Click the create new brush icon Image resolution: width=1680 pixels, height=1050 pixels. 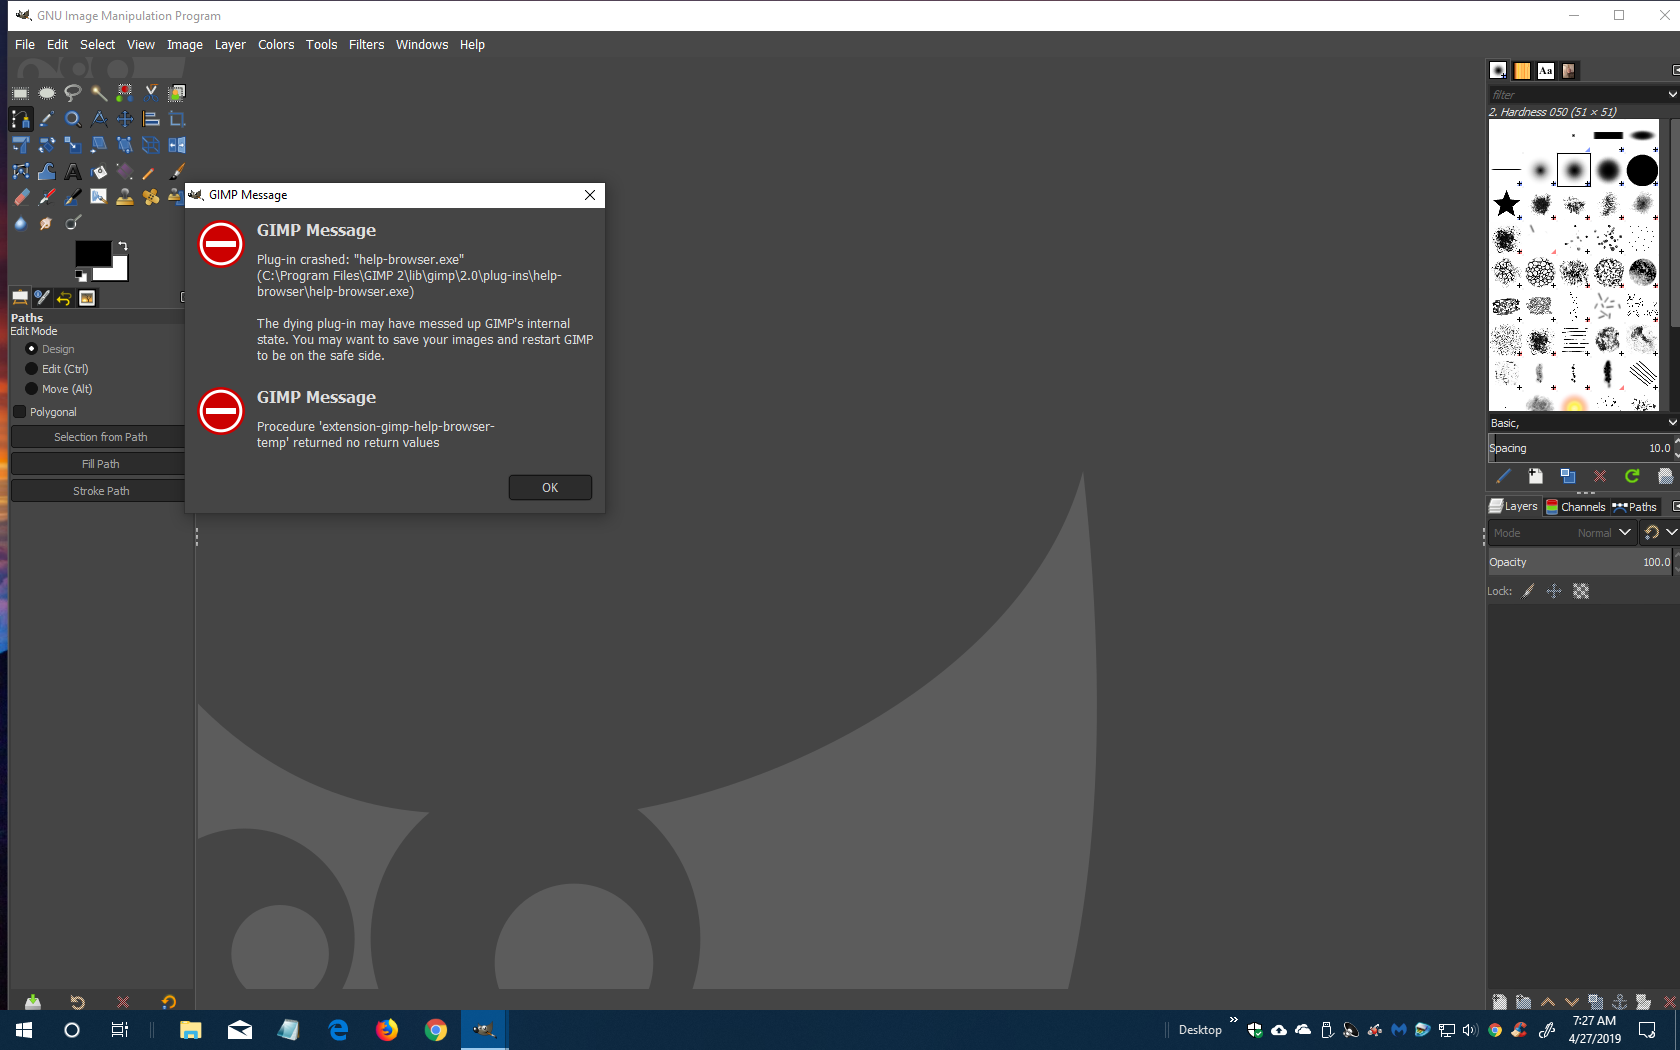pos(1535,476)
